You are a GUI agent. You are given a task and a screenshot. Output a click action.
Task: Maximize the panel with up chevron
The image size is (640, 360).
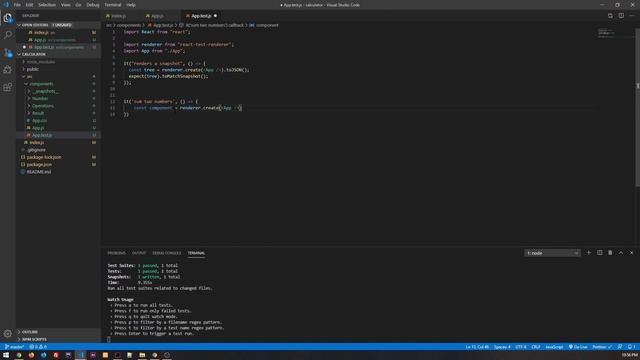click(621, 253)
